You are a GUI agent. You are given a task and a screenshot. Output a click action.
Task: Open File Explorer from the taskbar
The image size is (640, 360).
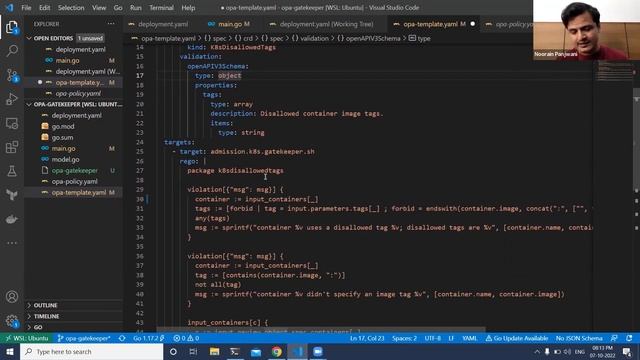pos(214,351)
